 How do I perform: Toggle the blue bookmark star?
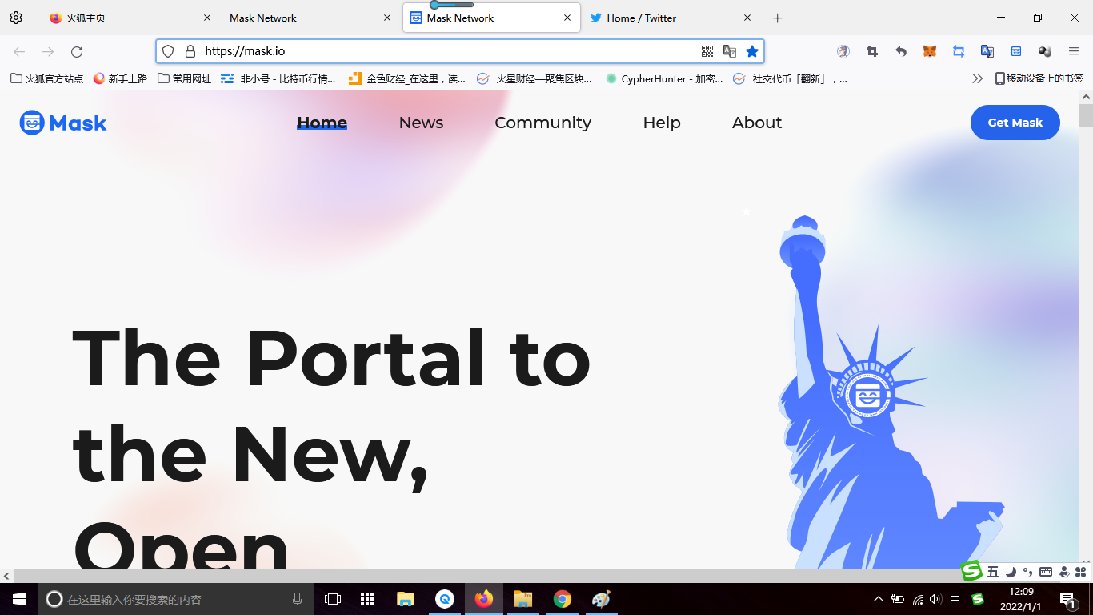(x=752, y=51)
